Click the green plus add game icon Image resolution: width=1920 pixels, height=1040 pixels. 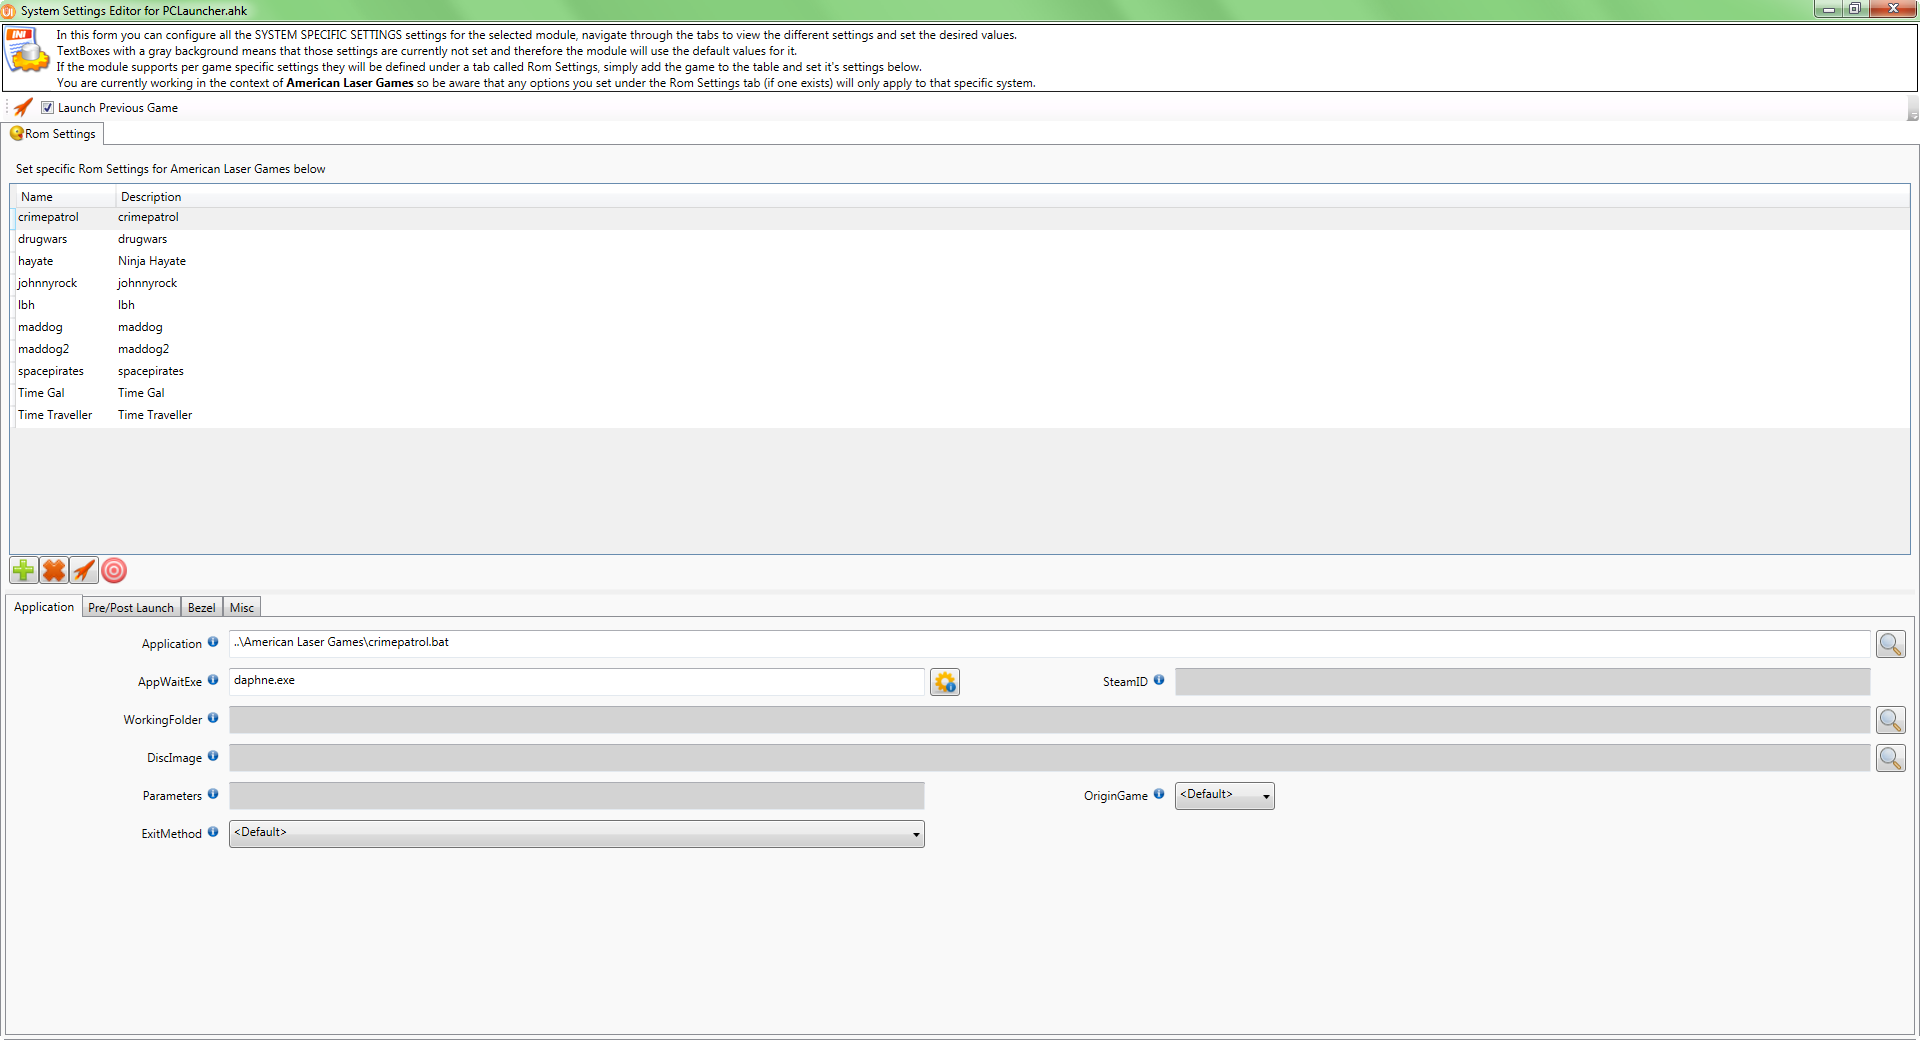coord(23,571)
